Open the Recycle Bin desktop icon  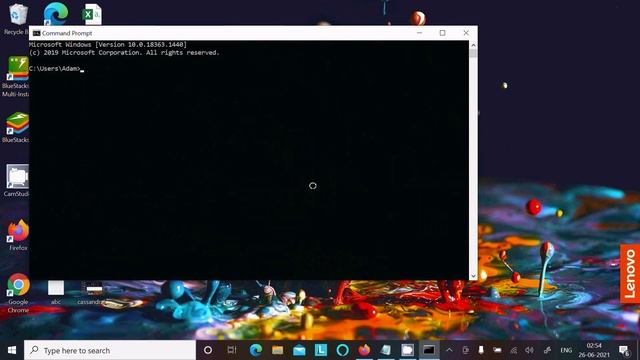pyautogui.click(x=17, y=18)
